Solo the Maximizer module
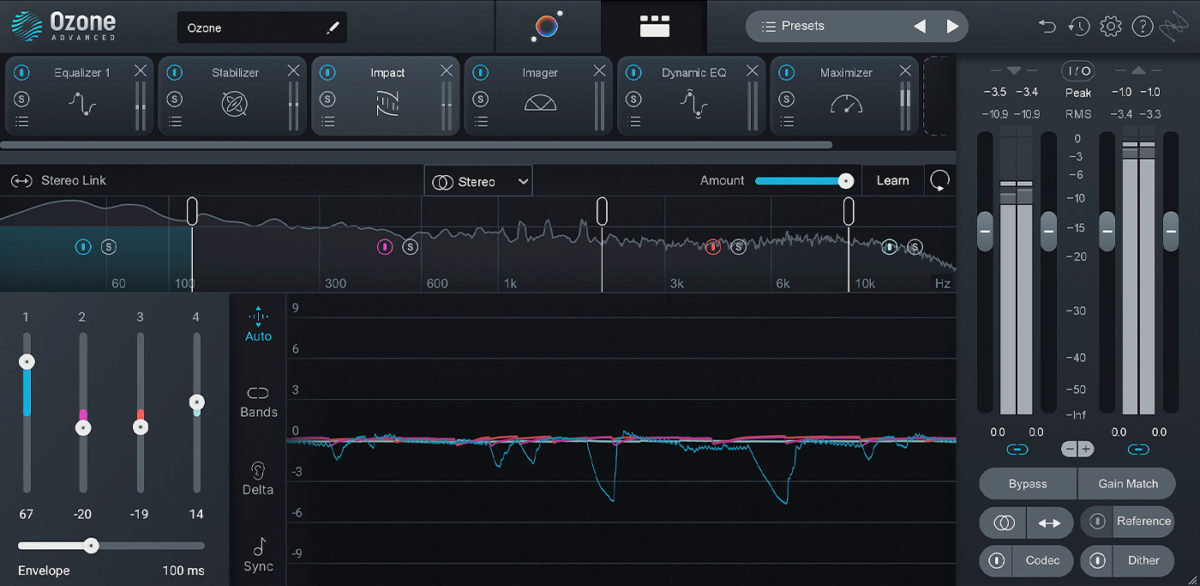 click(786, 99)
